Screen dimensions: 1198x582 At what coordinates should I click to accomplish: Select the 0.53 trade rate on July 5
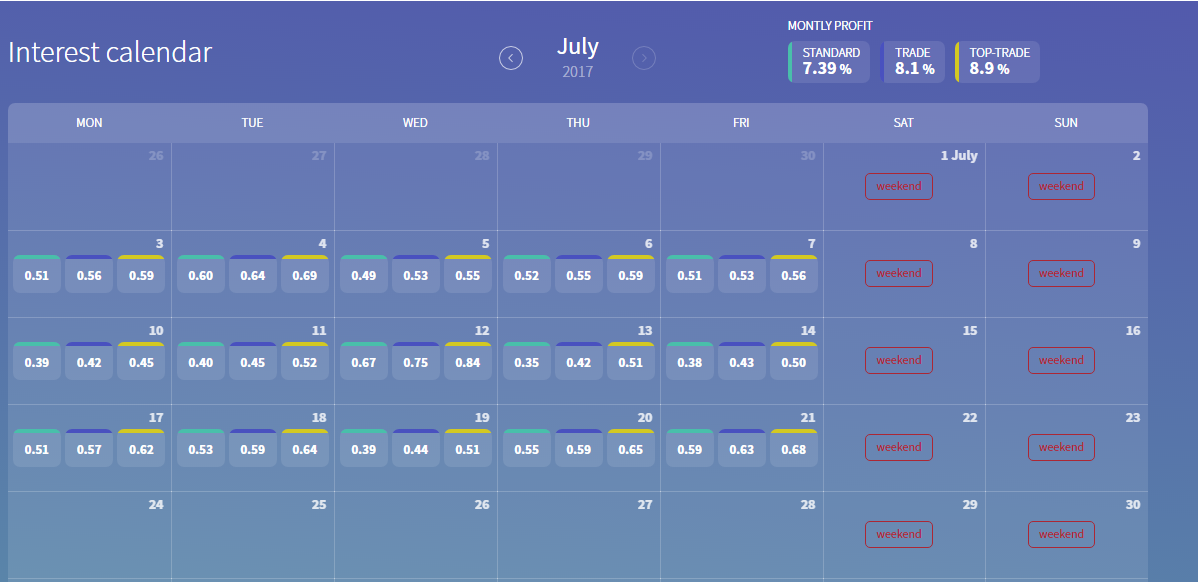click(416, 275)
